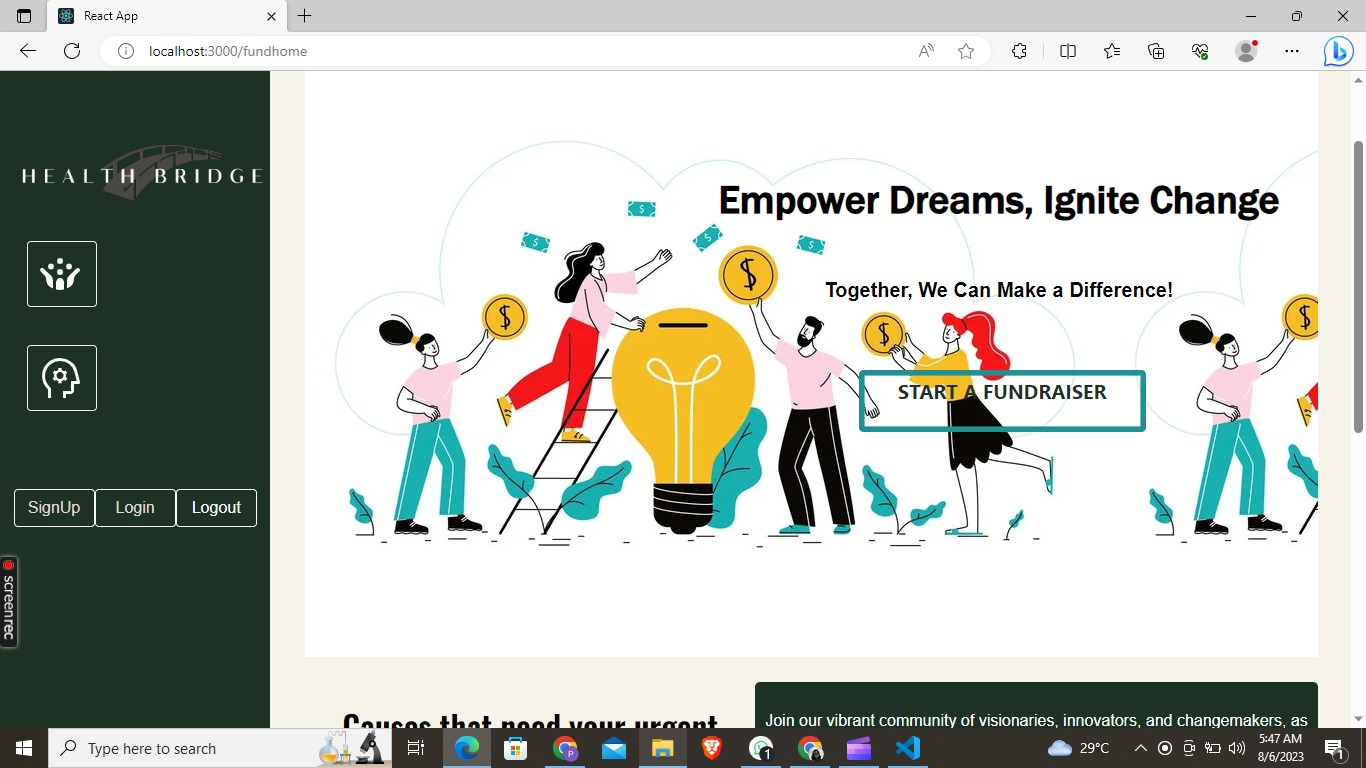Open the Mail app on taskbar
1366x768 pixels.
[x=614, y=748]
